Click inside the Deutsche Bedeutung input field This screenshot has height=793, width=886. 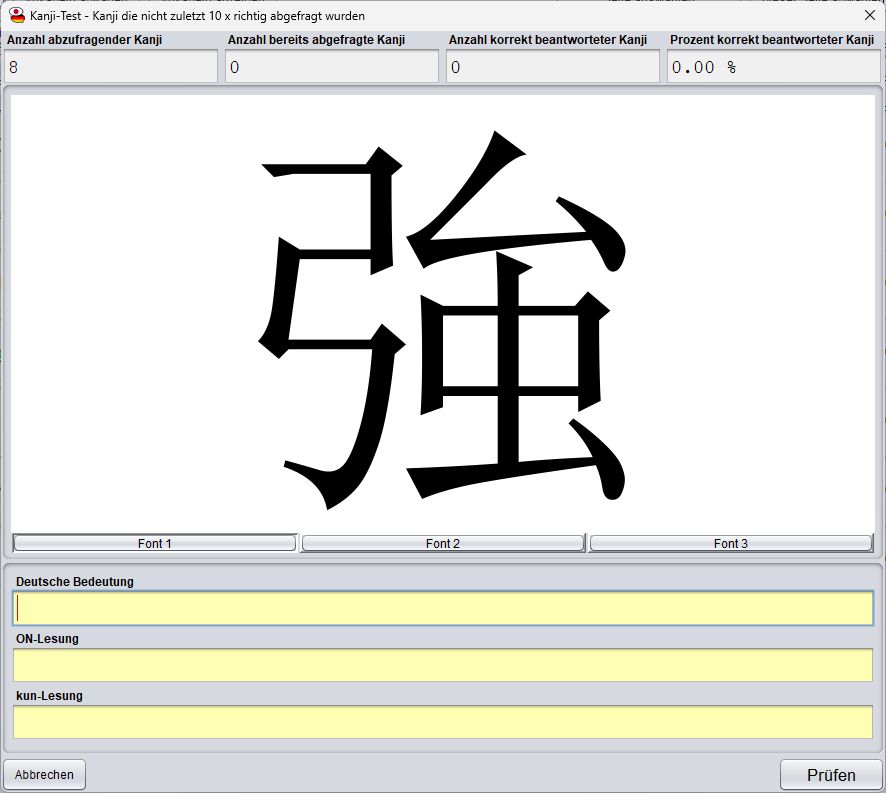pos(443,605)
